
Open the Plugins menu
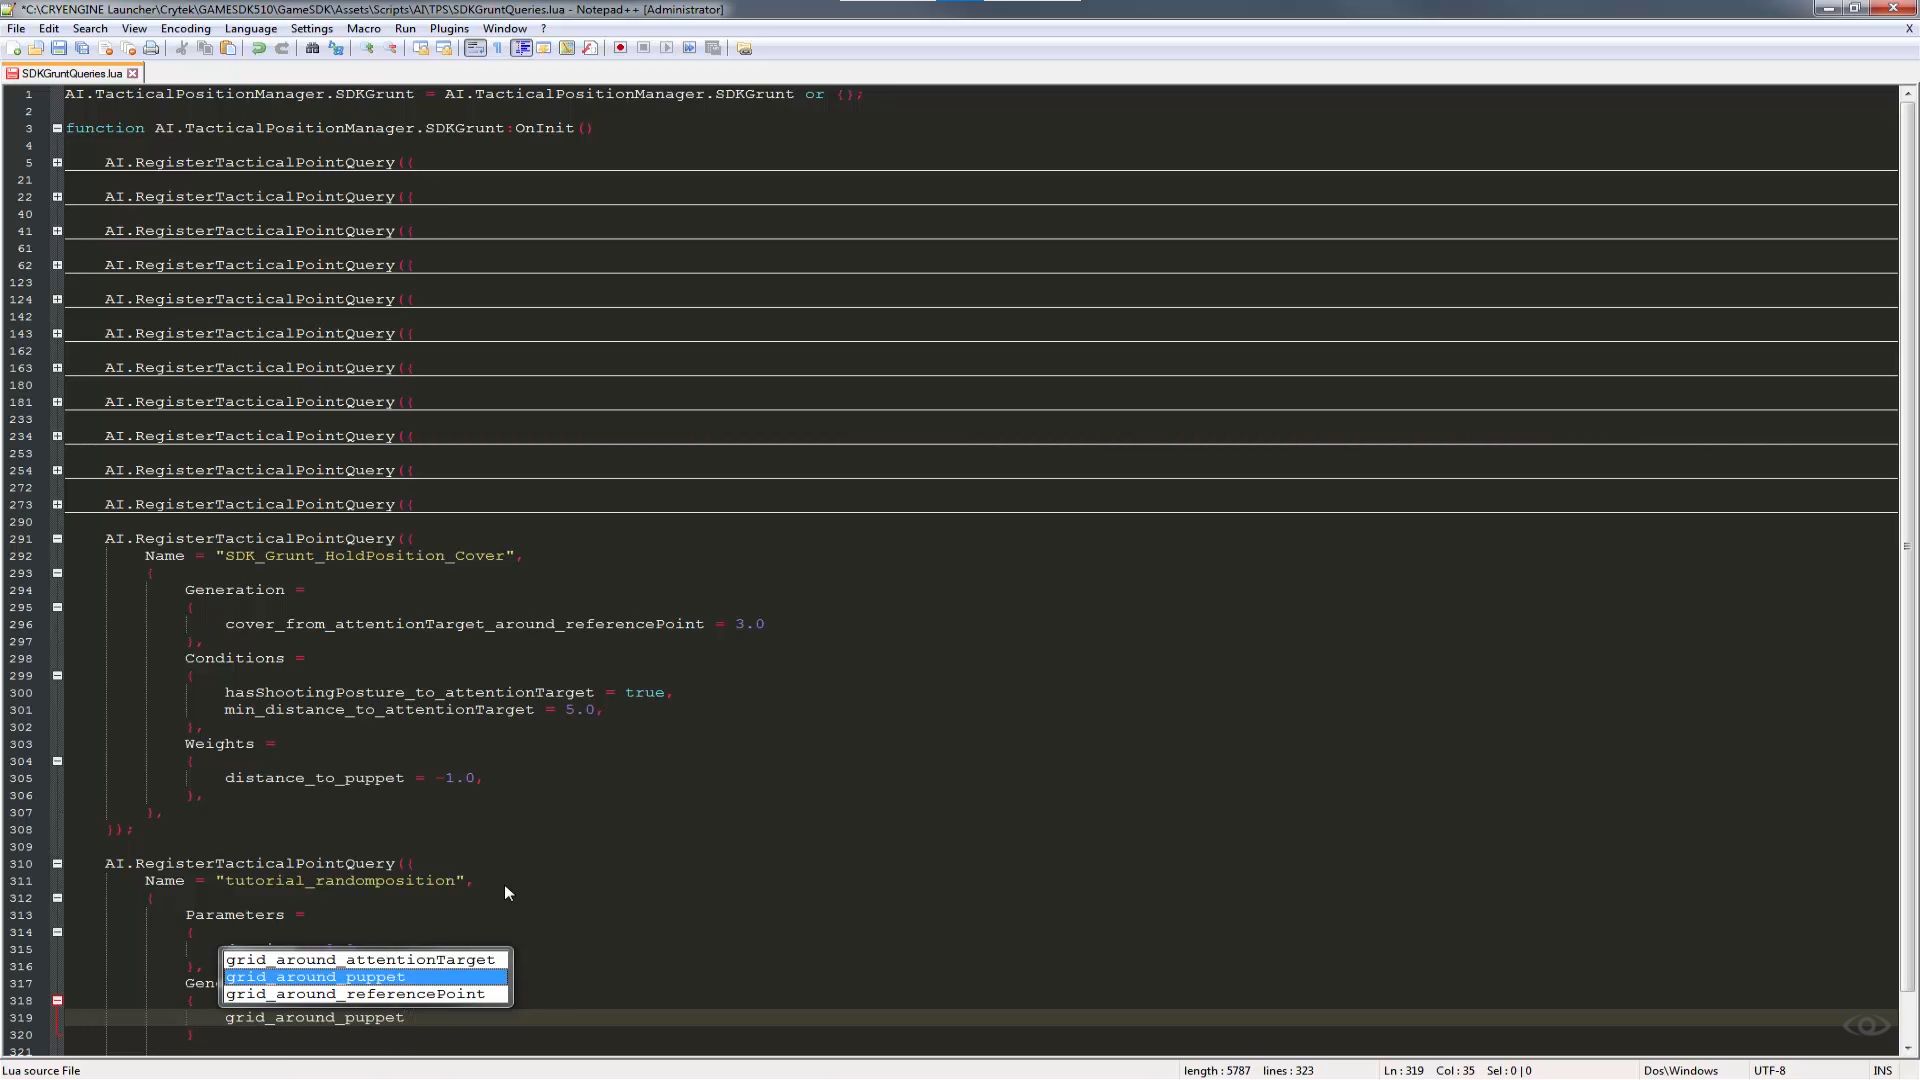click(x=449, y=29)
